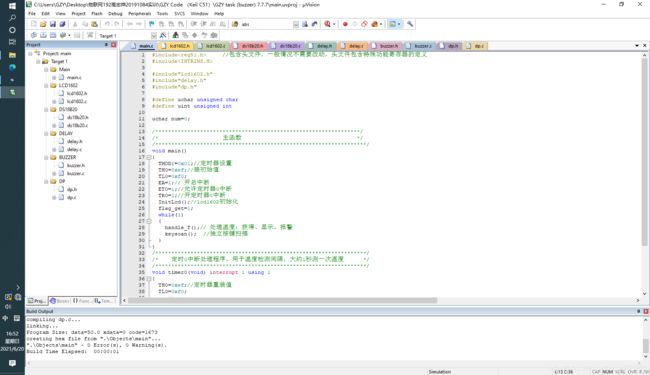
Task: Switch to Books tab in project pane
Action: tap(60, 301)
